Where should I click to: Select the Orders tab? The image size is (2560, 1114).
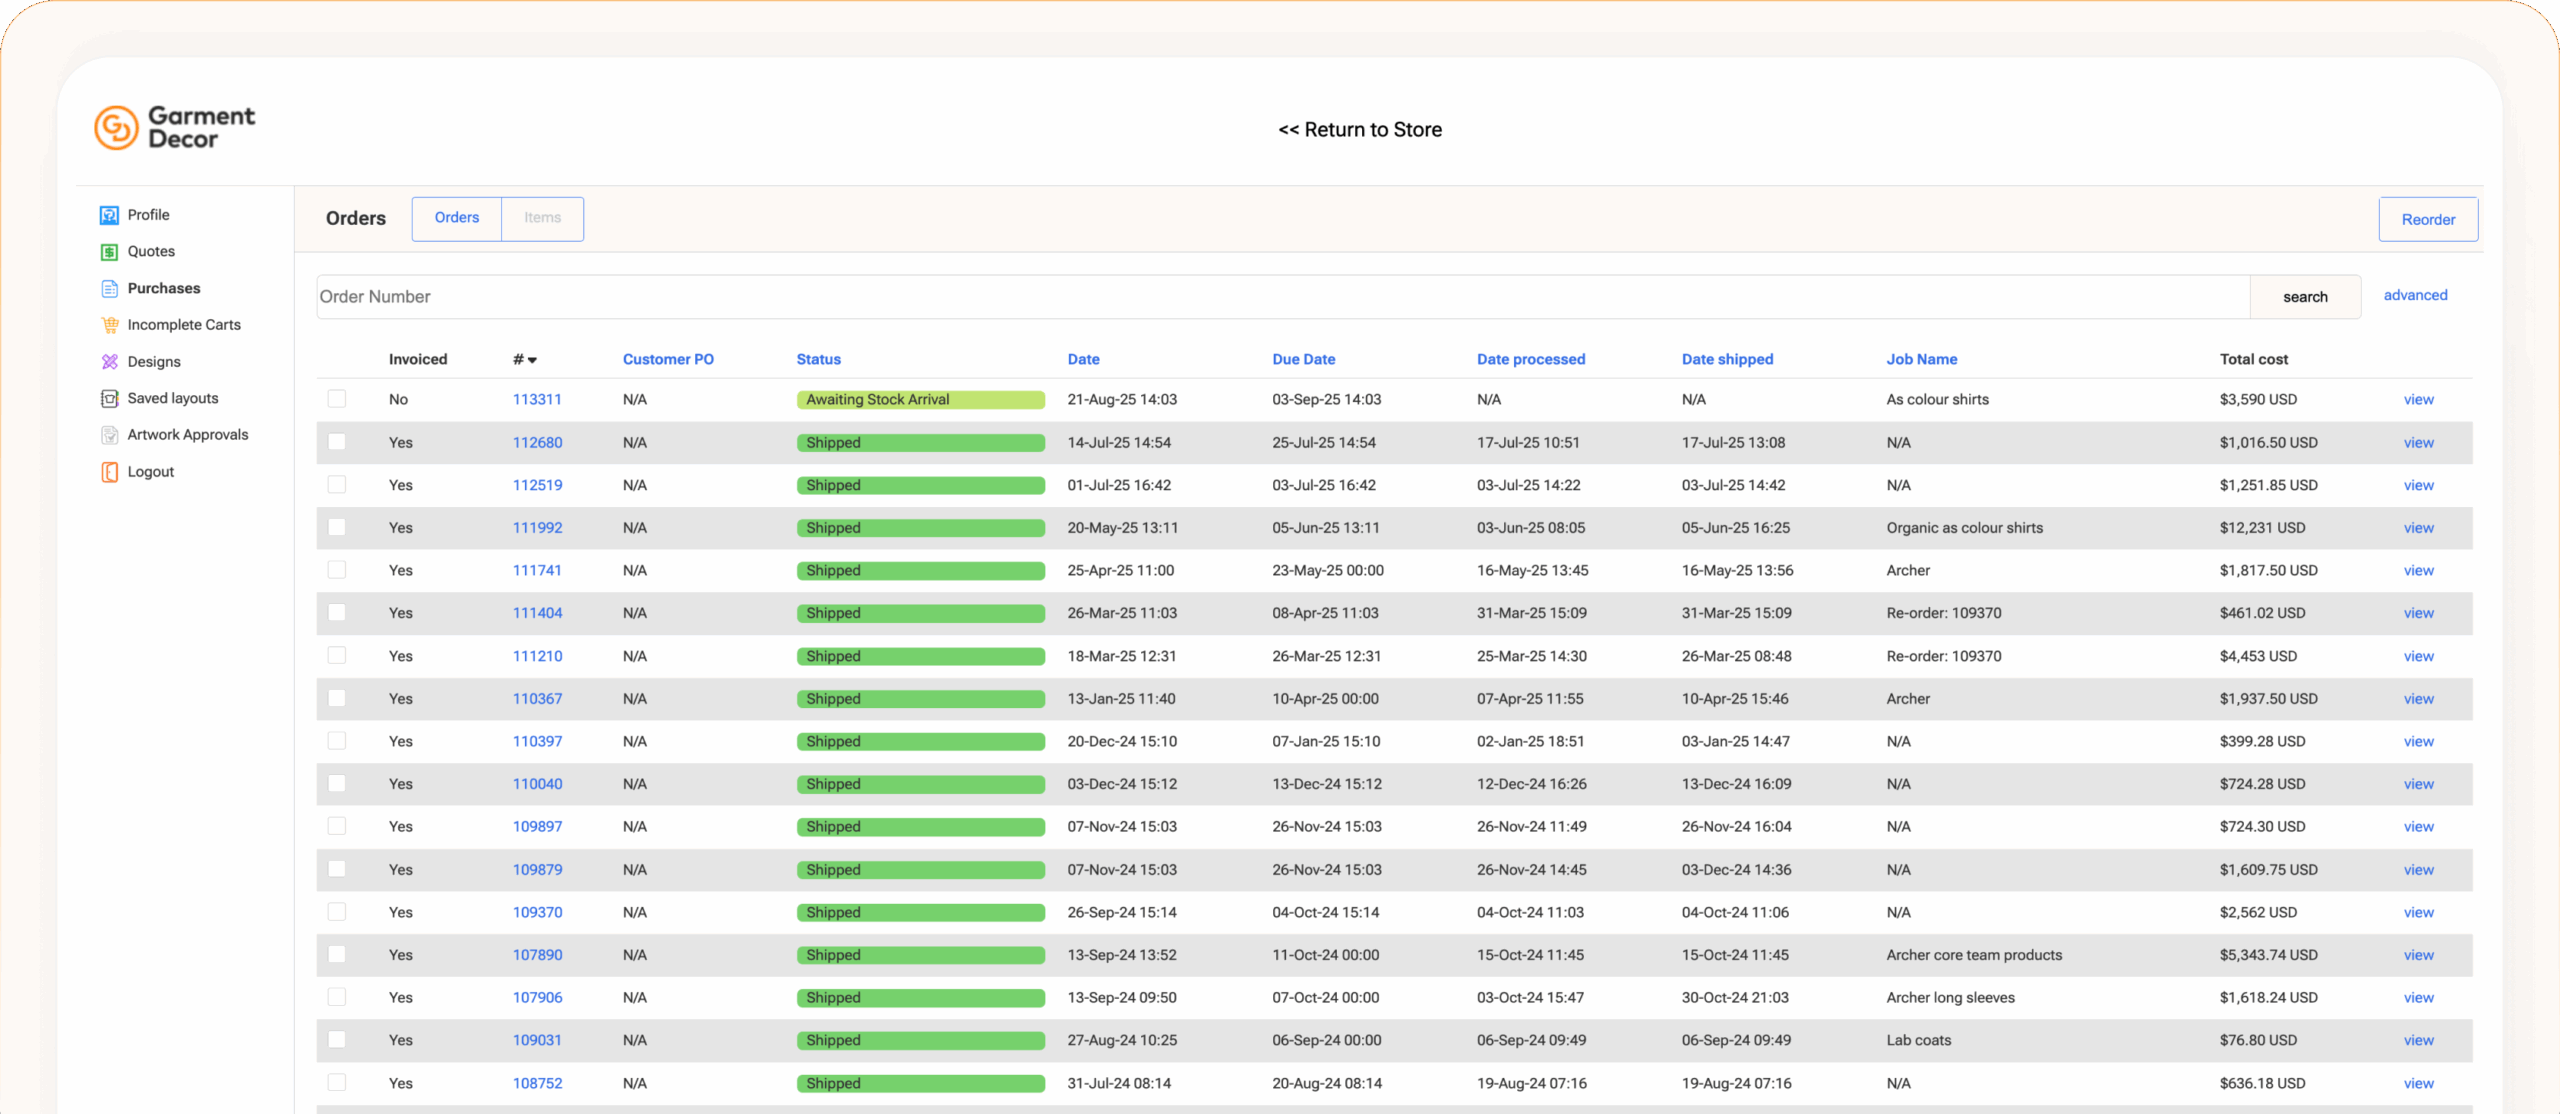point(456,218)
